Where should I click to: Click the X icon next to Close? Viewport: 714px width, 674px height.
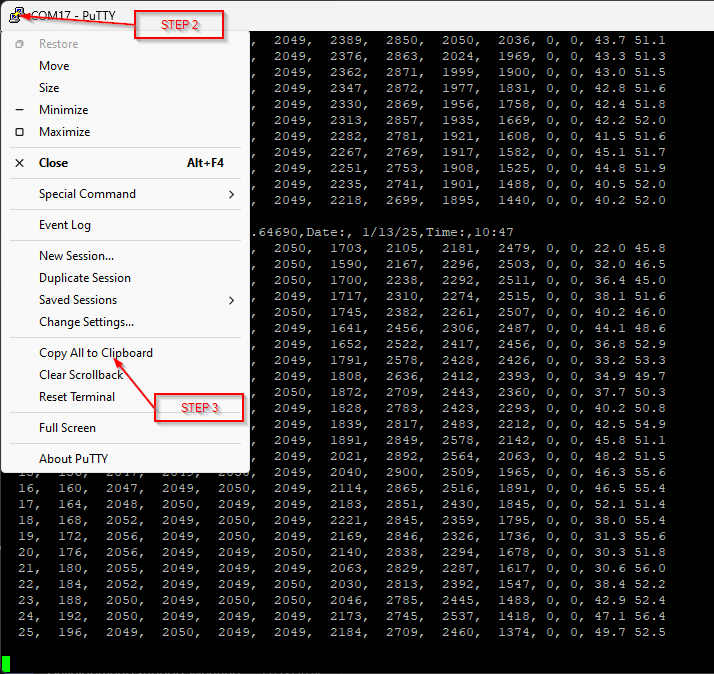(20, 163)
